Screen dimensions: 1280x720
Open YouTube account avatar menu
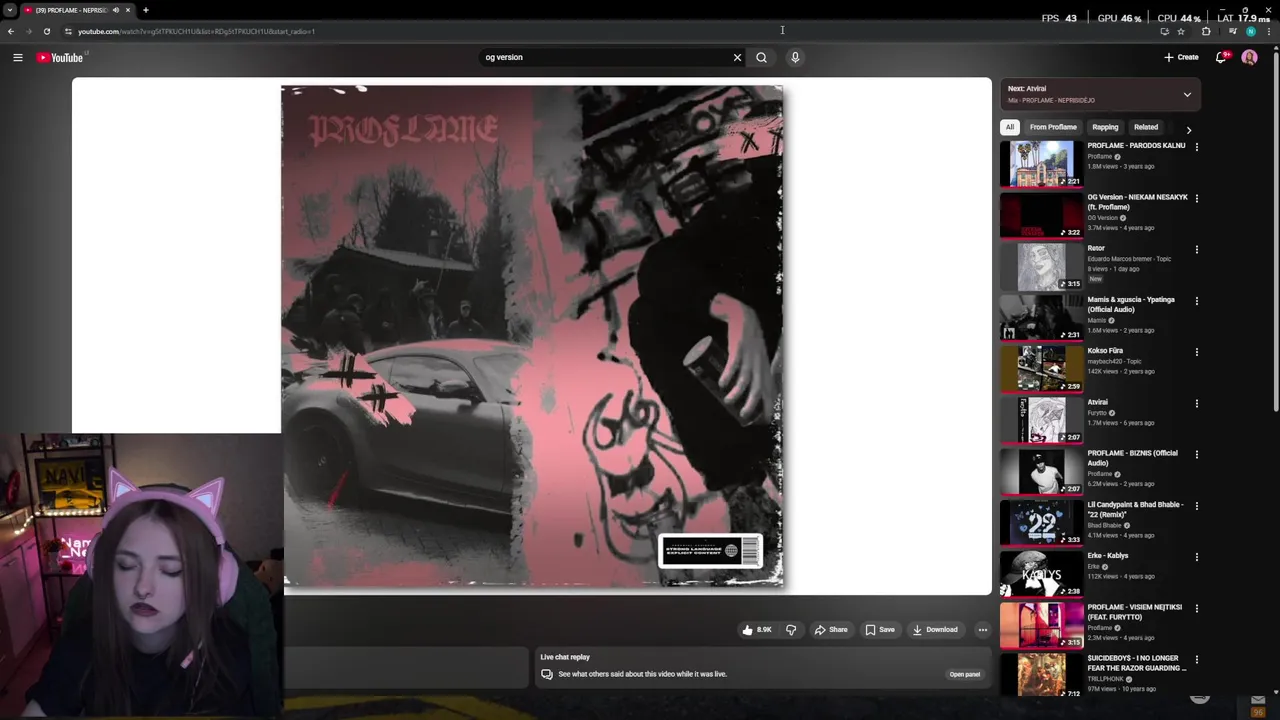point(1249,57)
